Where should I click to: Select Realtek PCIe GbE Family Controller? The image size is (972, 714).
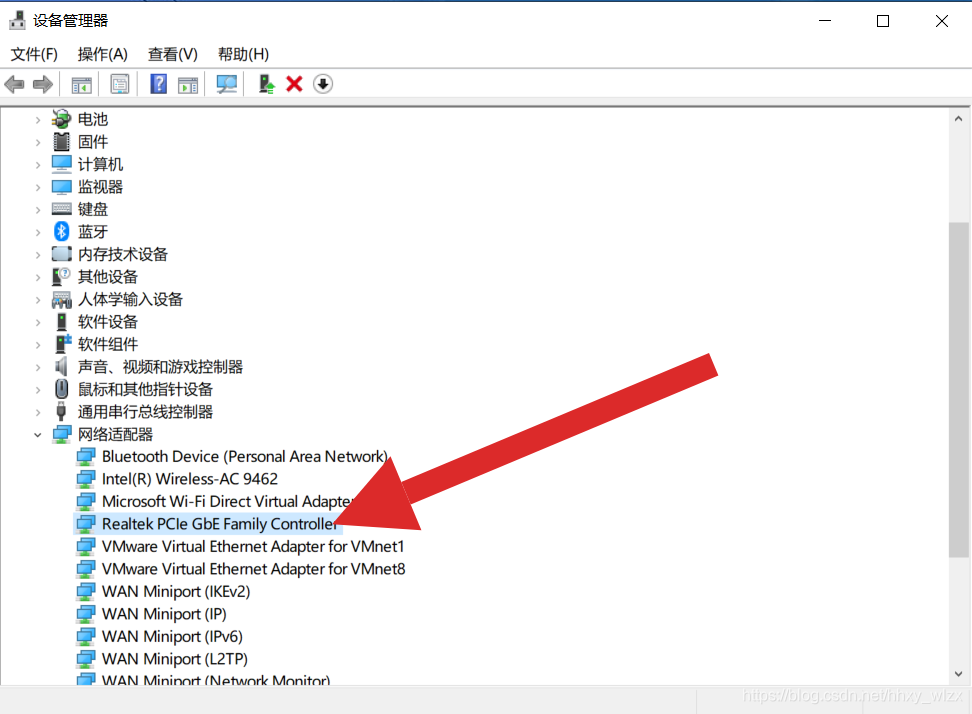coord(219,524)
